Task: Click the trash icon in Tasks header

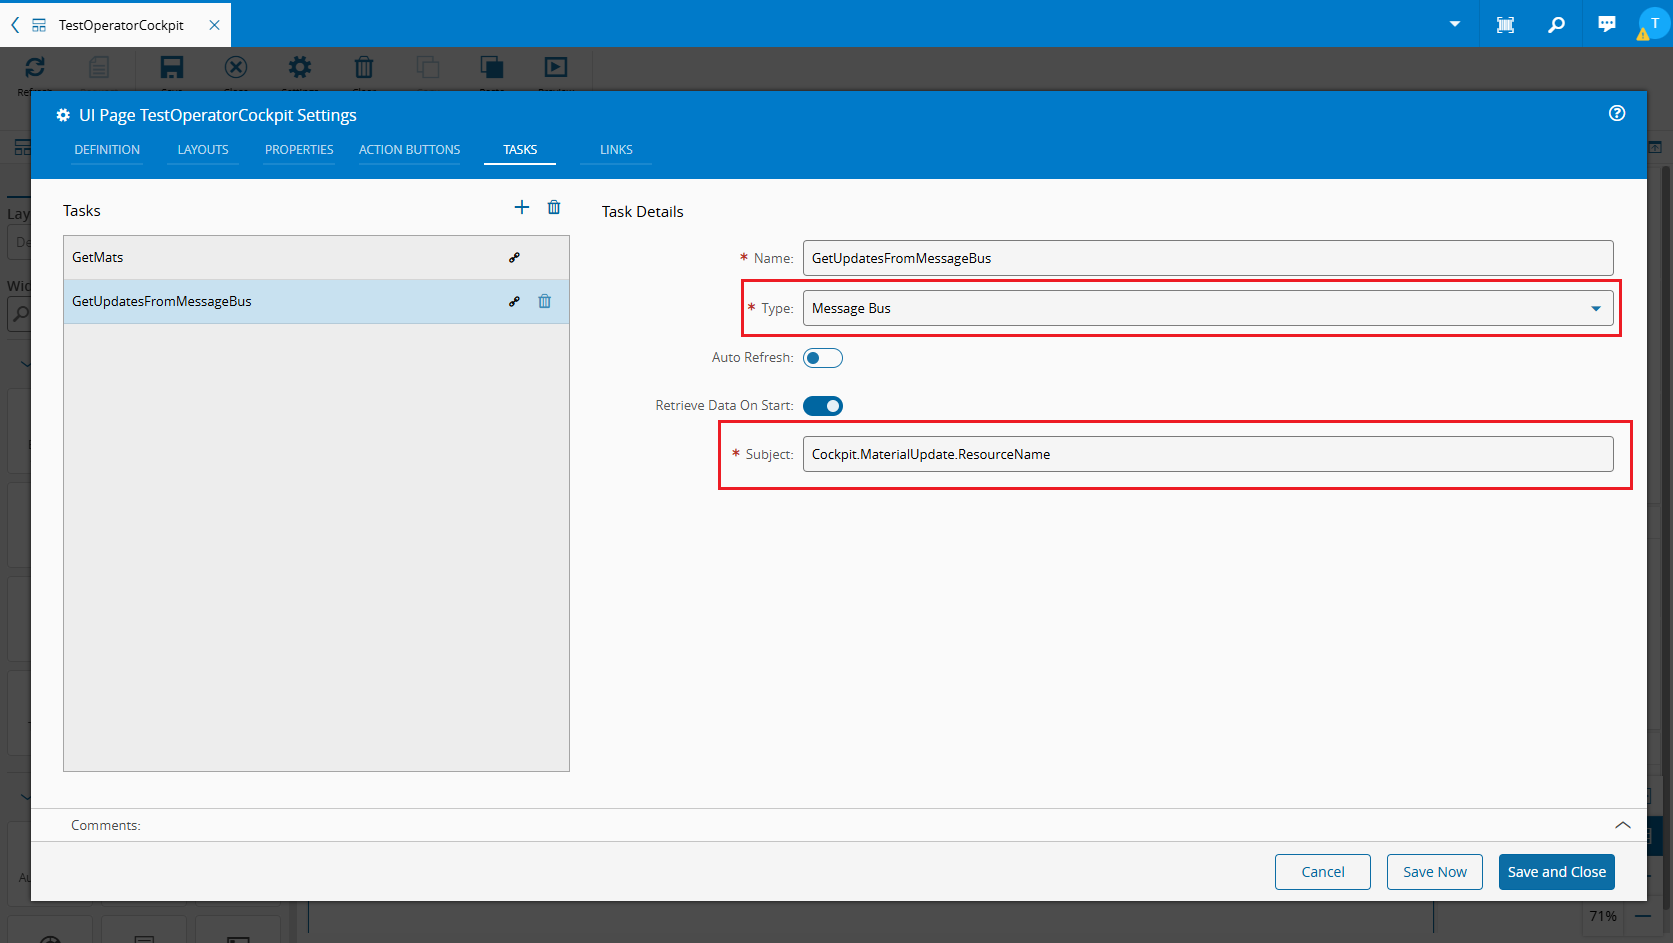Action: [x=554, y=207]
